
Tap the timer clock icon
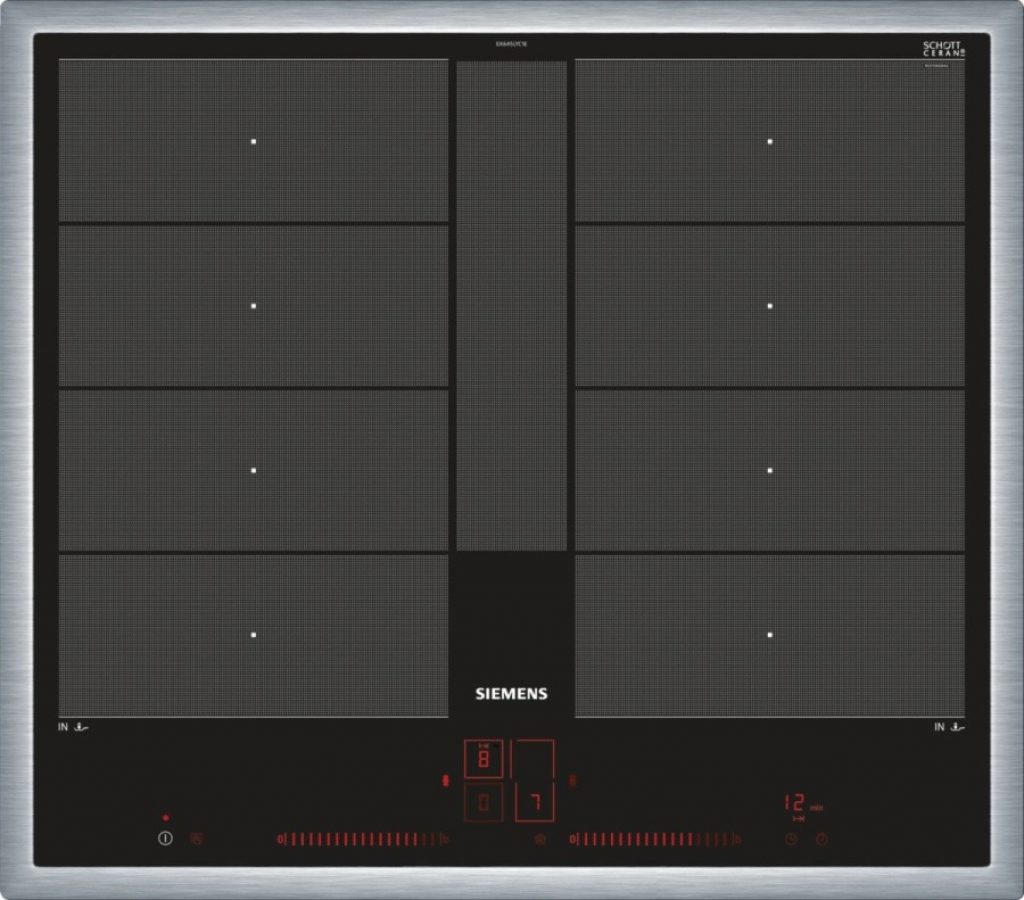pyautogui.click(x=791, y=840)
